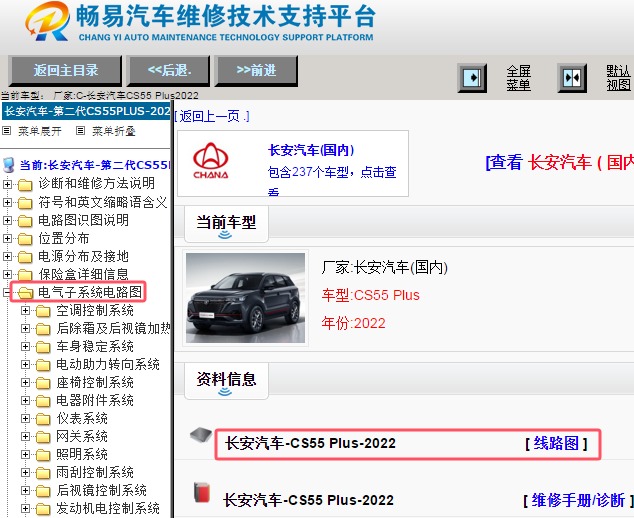Click the folder icon for 后除霜及后视镜加热
Image resolution: width=634 pixels, height=518 pixels.
(x=43, y=329)
